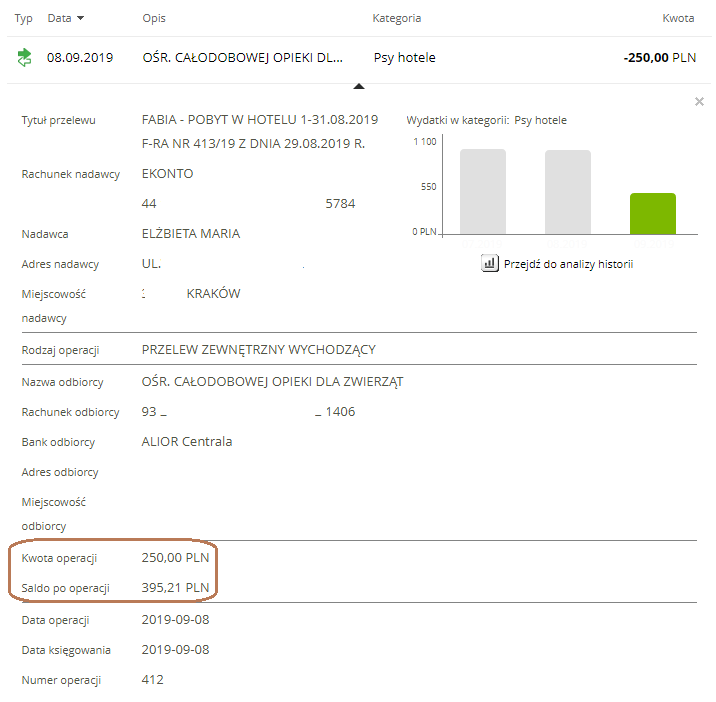Click the Typ column header

tap(23, 19)
